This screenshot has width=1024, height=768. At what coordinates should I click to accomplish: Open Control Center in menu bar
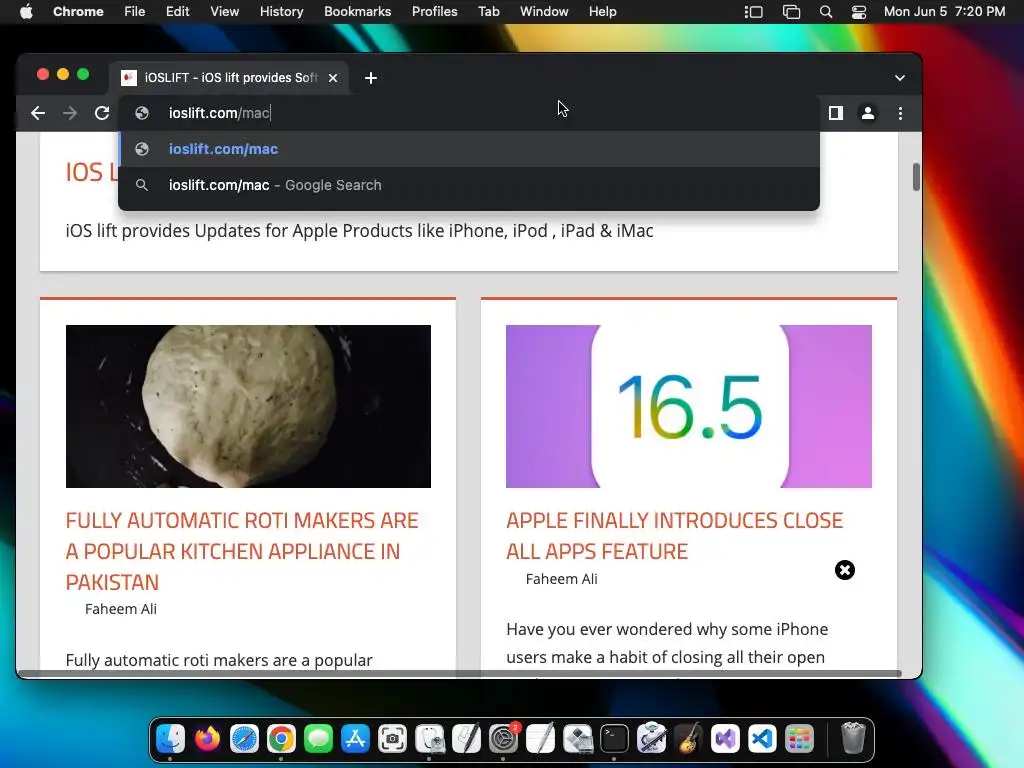pos(858,12)
